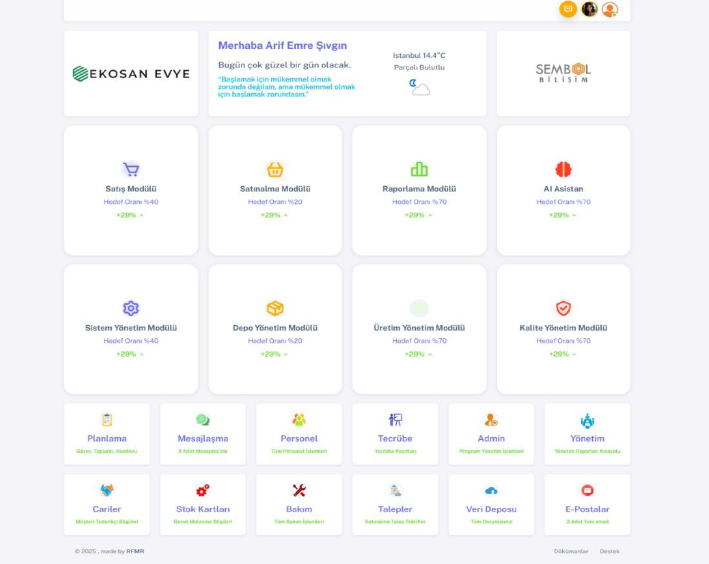This screenshot has height=564, width=709.
Task: Click the orange user account avatar
Action: [x=610, y=9]
